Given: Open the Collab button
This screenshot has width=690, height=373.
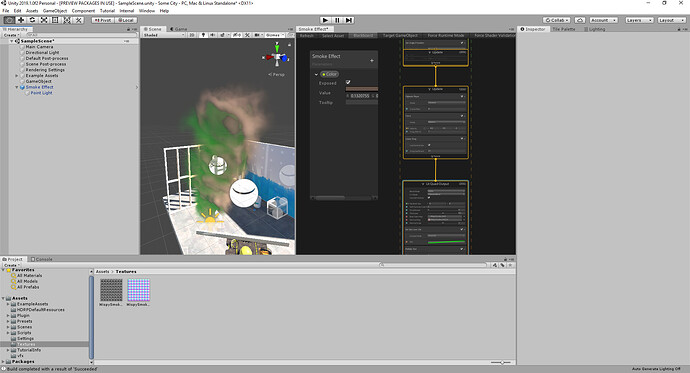Looking at the screenshot, I should click(x=557, y=20).
